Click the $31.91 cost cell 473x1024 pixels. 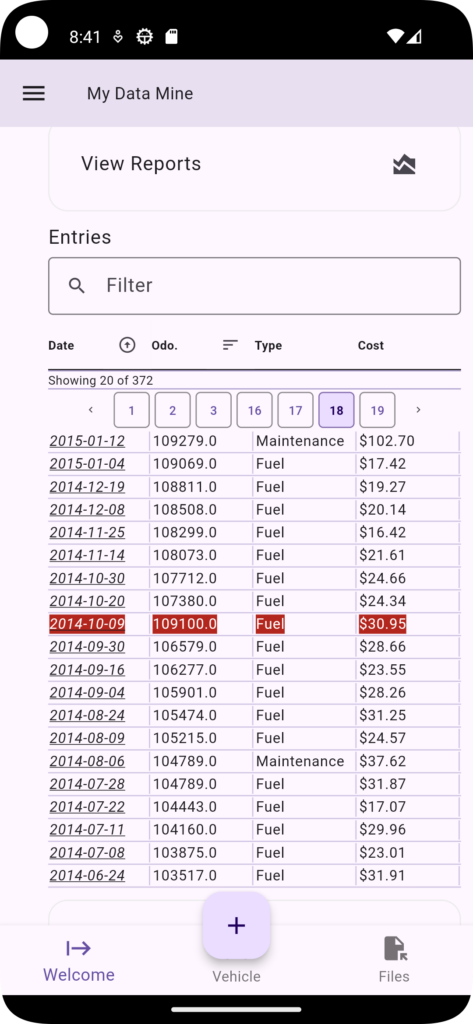[x=382, y=875]
